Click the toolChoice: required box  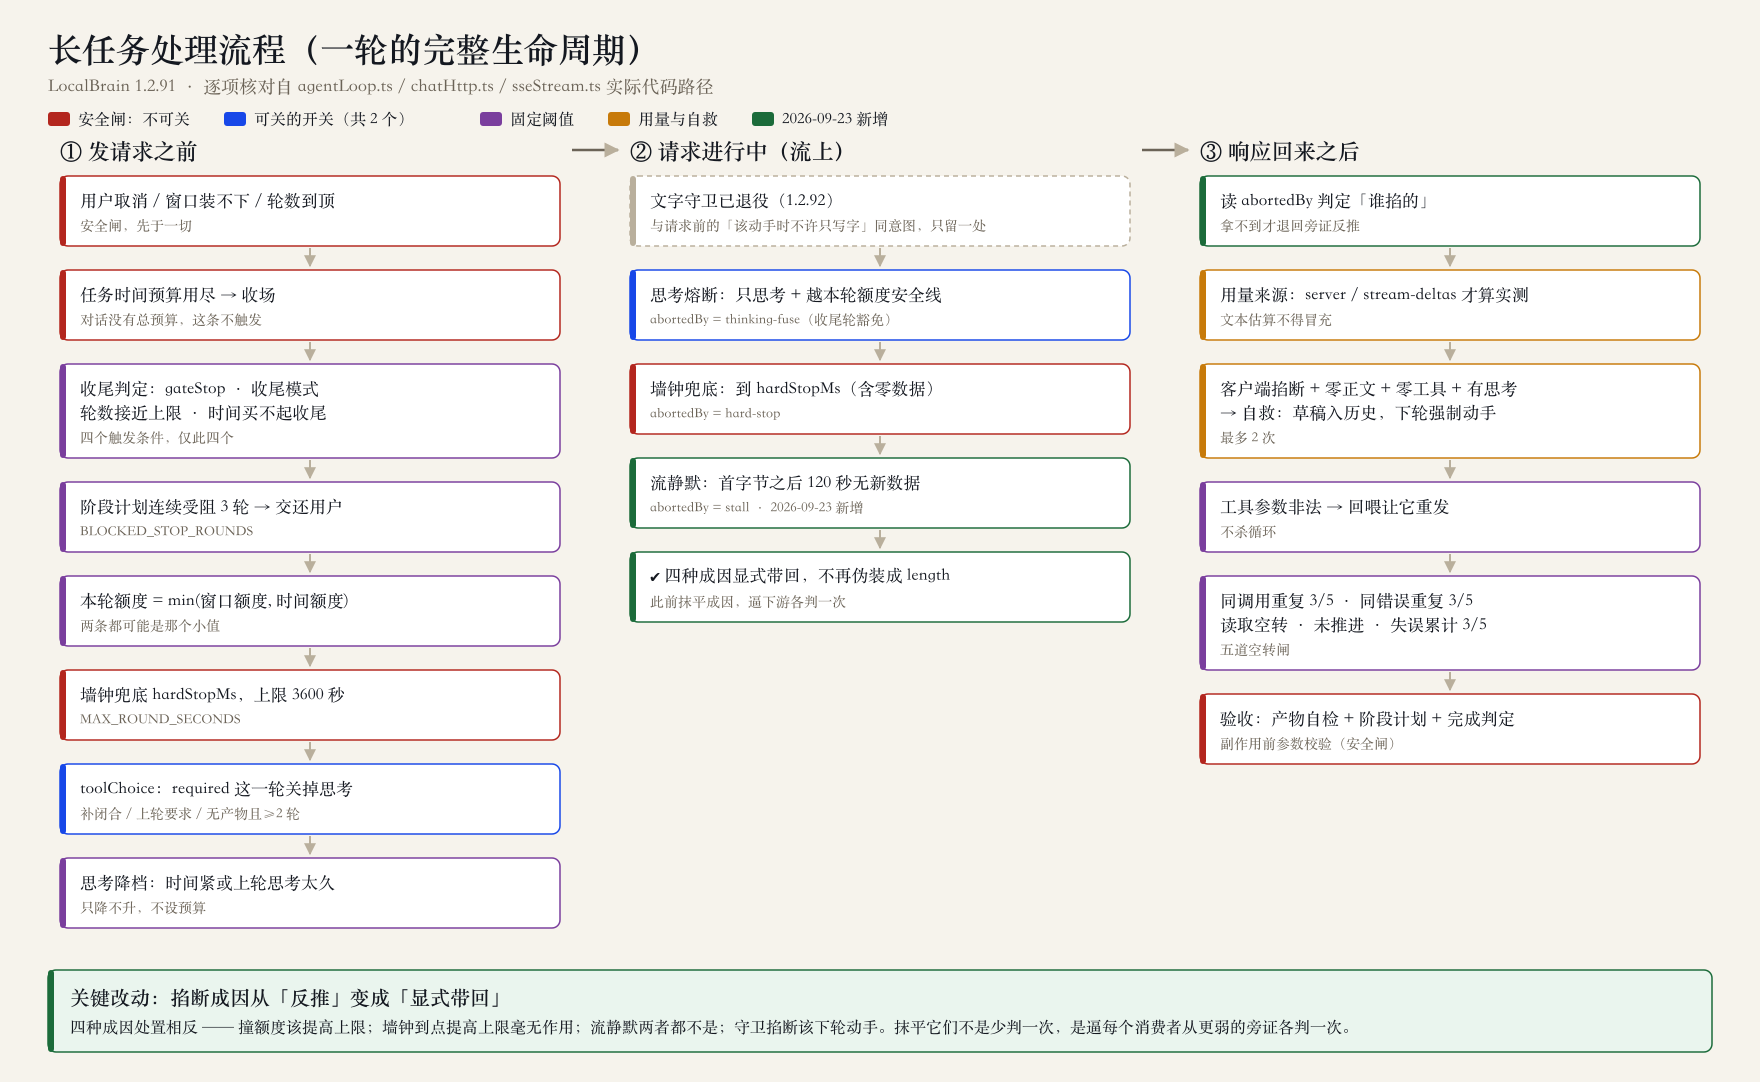[x=310, y=799]
